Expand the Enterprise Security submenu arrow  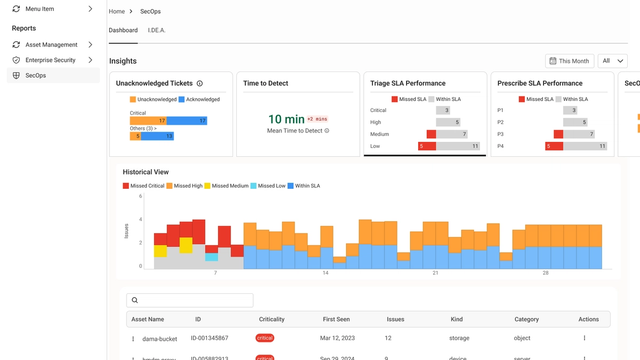[x=90, y=60]
